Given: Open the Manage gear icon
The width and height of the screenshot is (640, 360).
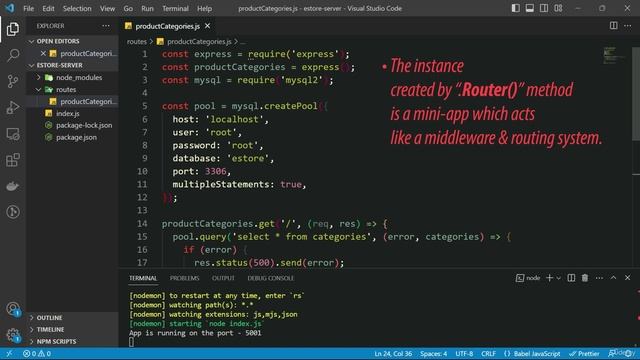Looking at the screenshot, I should [13, 335].
